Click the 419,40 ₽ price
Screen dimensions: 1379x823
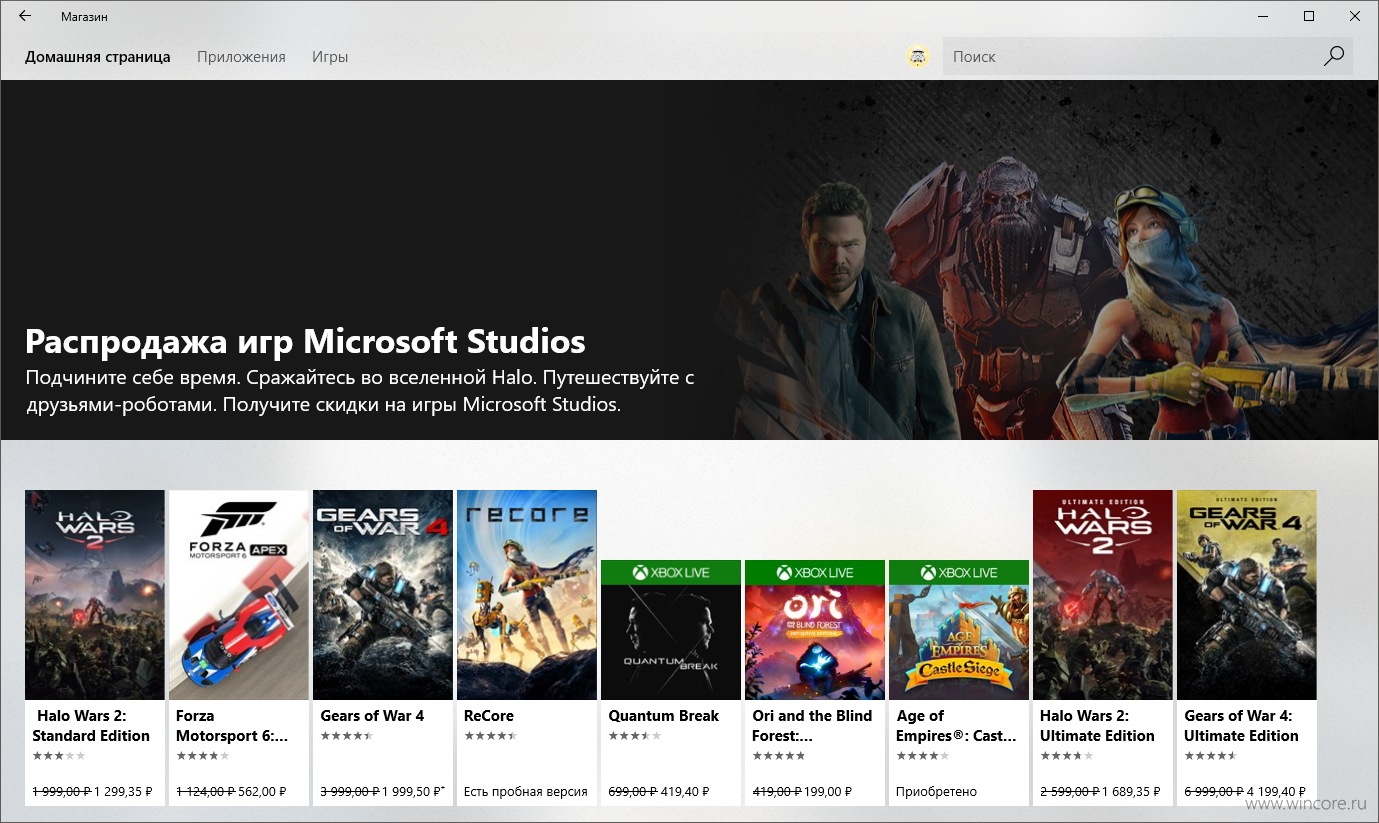pyautogui.click(x=685, y=791)
